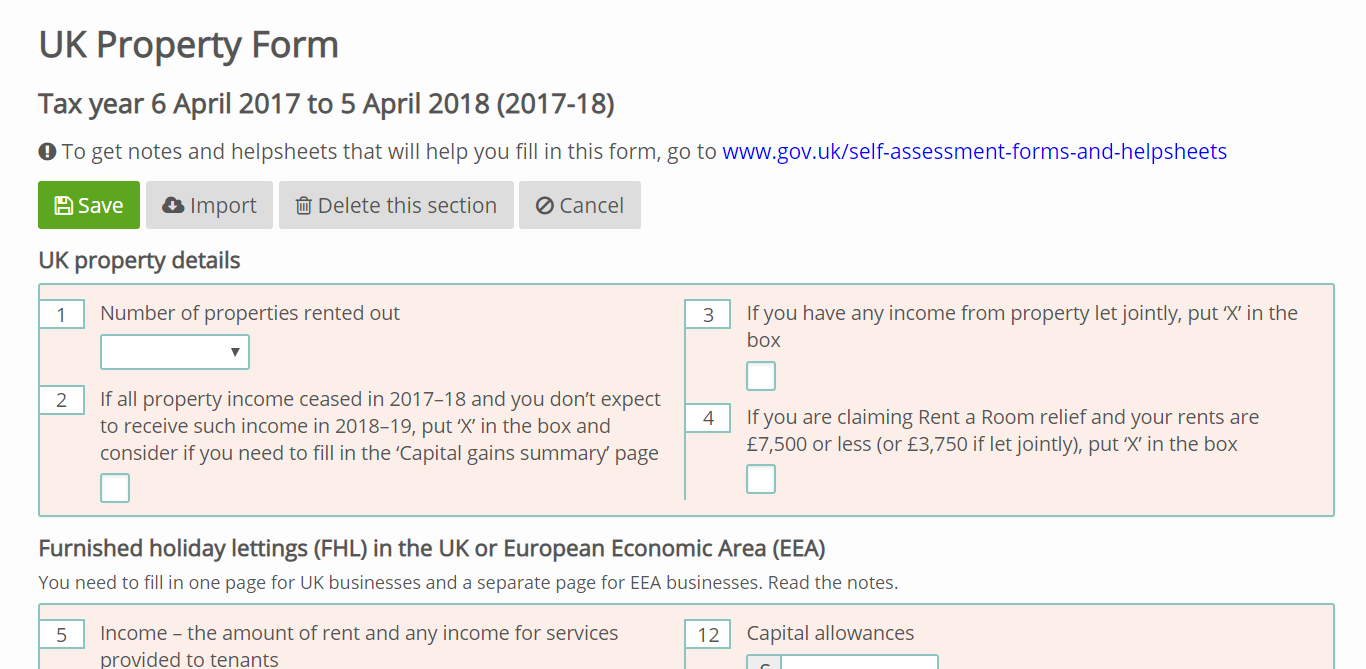1366x669 pixels.
Task: Click the cloud download icon on Import
Action: pos(173,206)
